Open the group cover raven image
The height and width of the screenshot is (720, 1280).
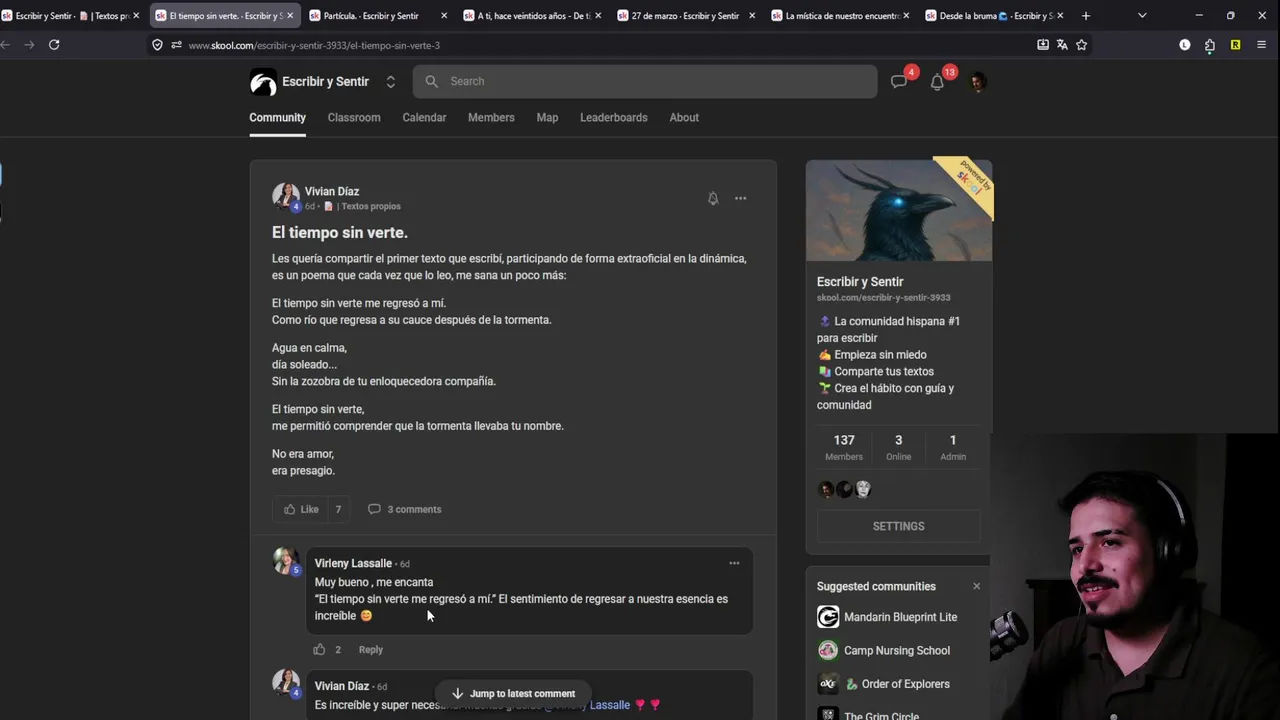899,210
